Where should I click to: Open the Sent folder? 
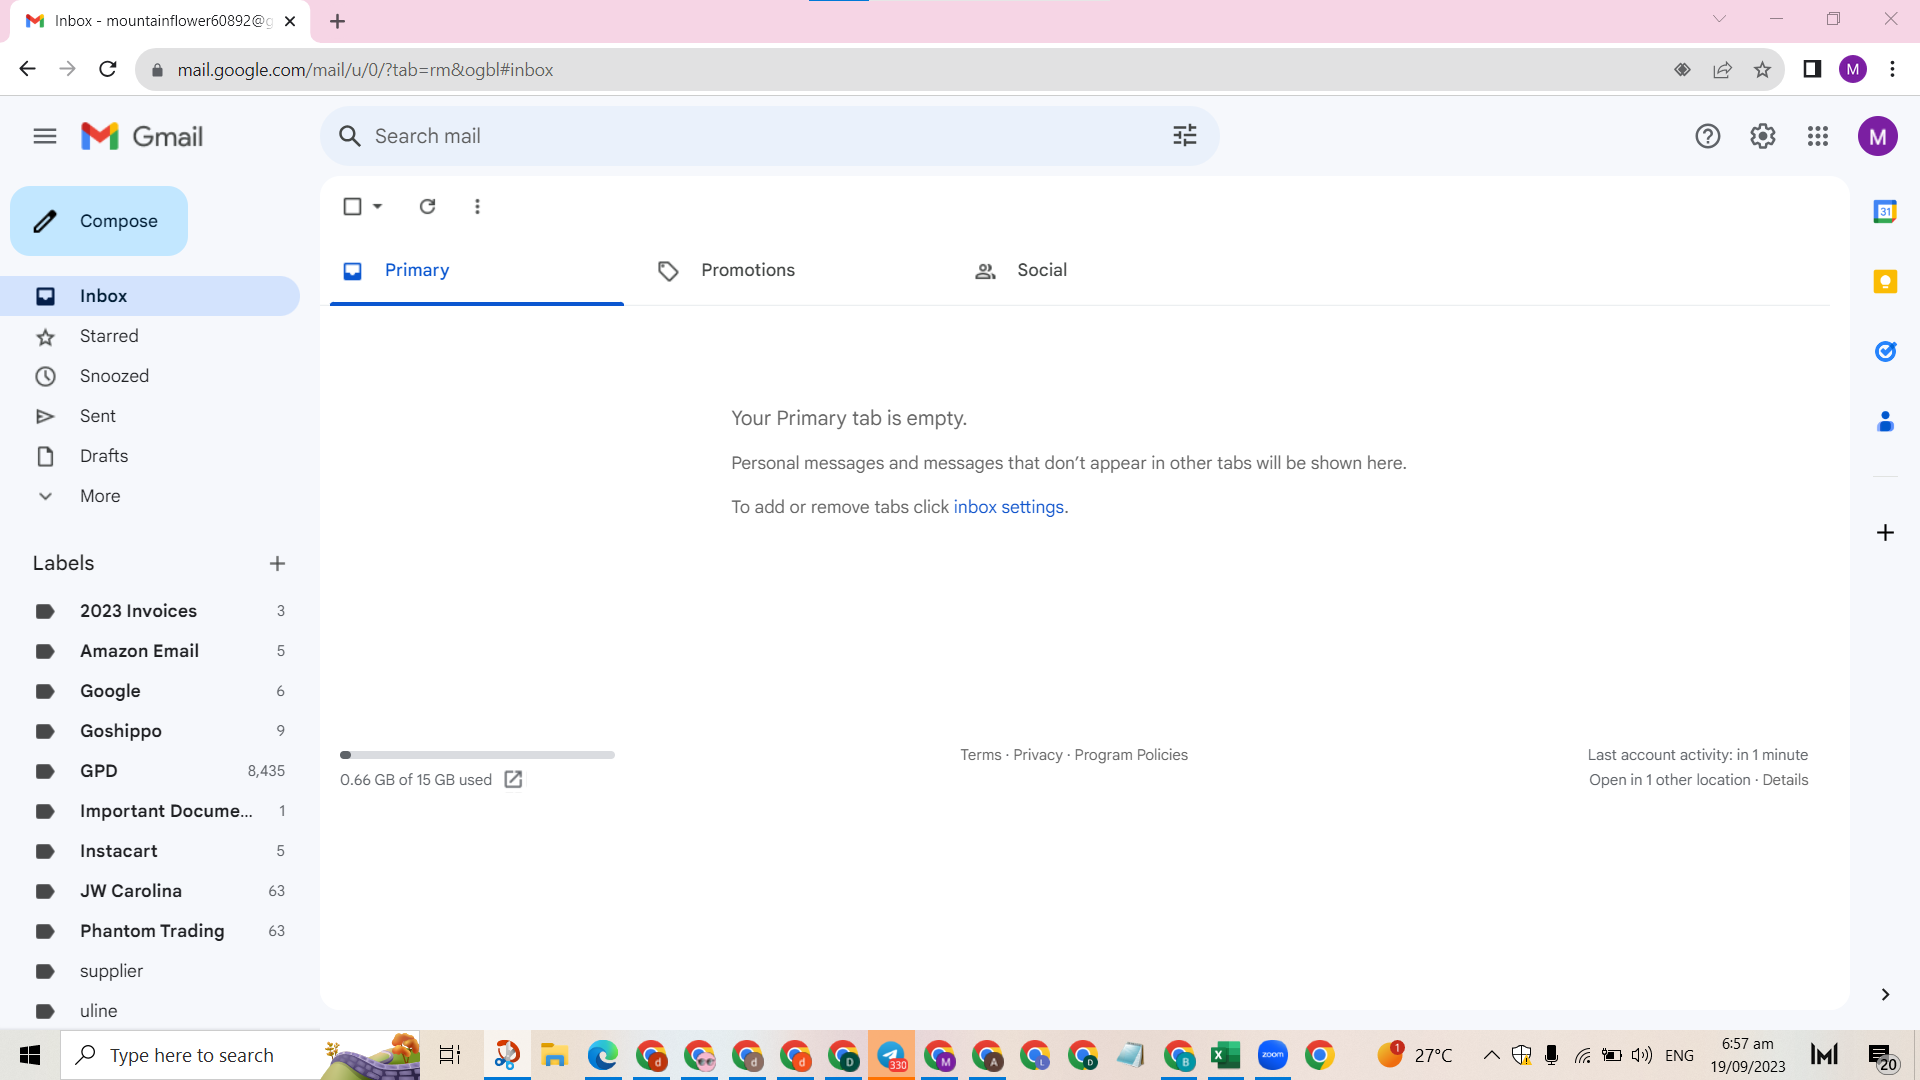point(98,416)
